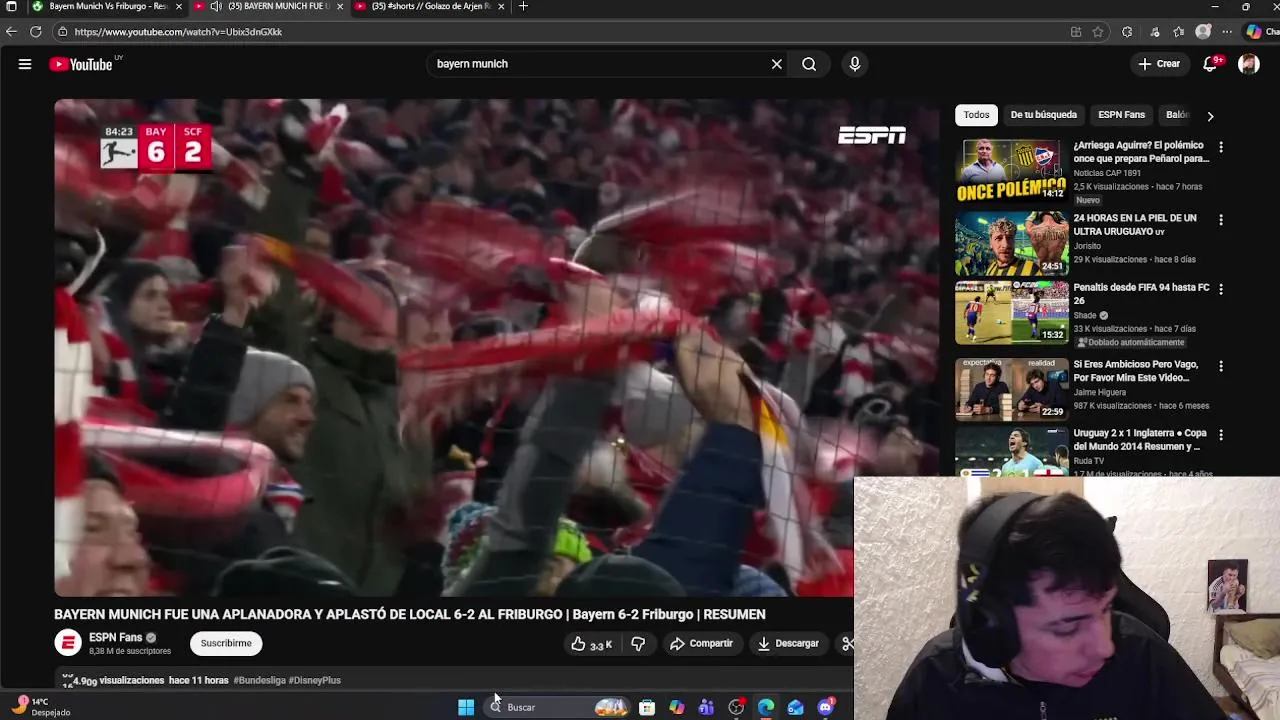Open options for Si Eres Ambicioso video
The width and height of the screenshot is (1280, 720).
(1220, 367)
